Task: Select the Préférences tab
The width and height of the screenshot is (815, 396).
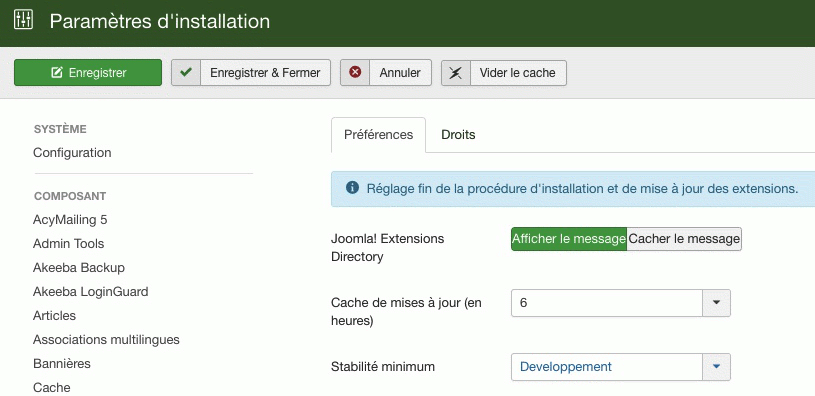Action: tap(378, 135)
